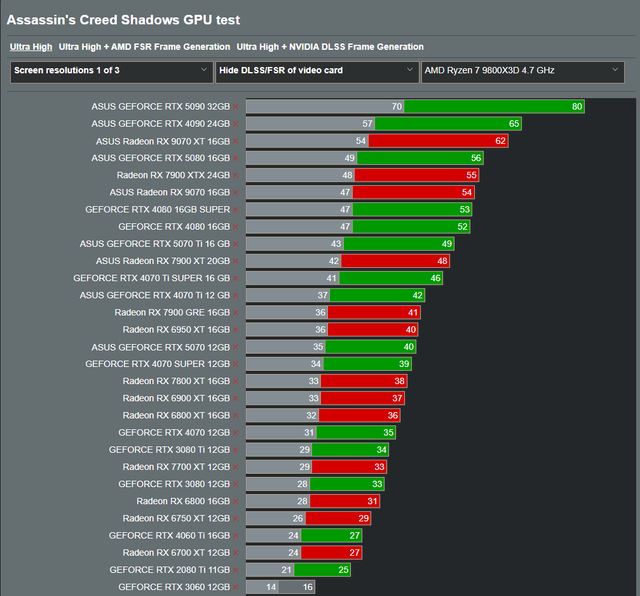Click the ASUS GEFORCE RTX 5090 32GB label
Screen dimensions: 640x596
(x=160, y=107)
